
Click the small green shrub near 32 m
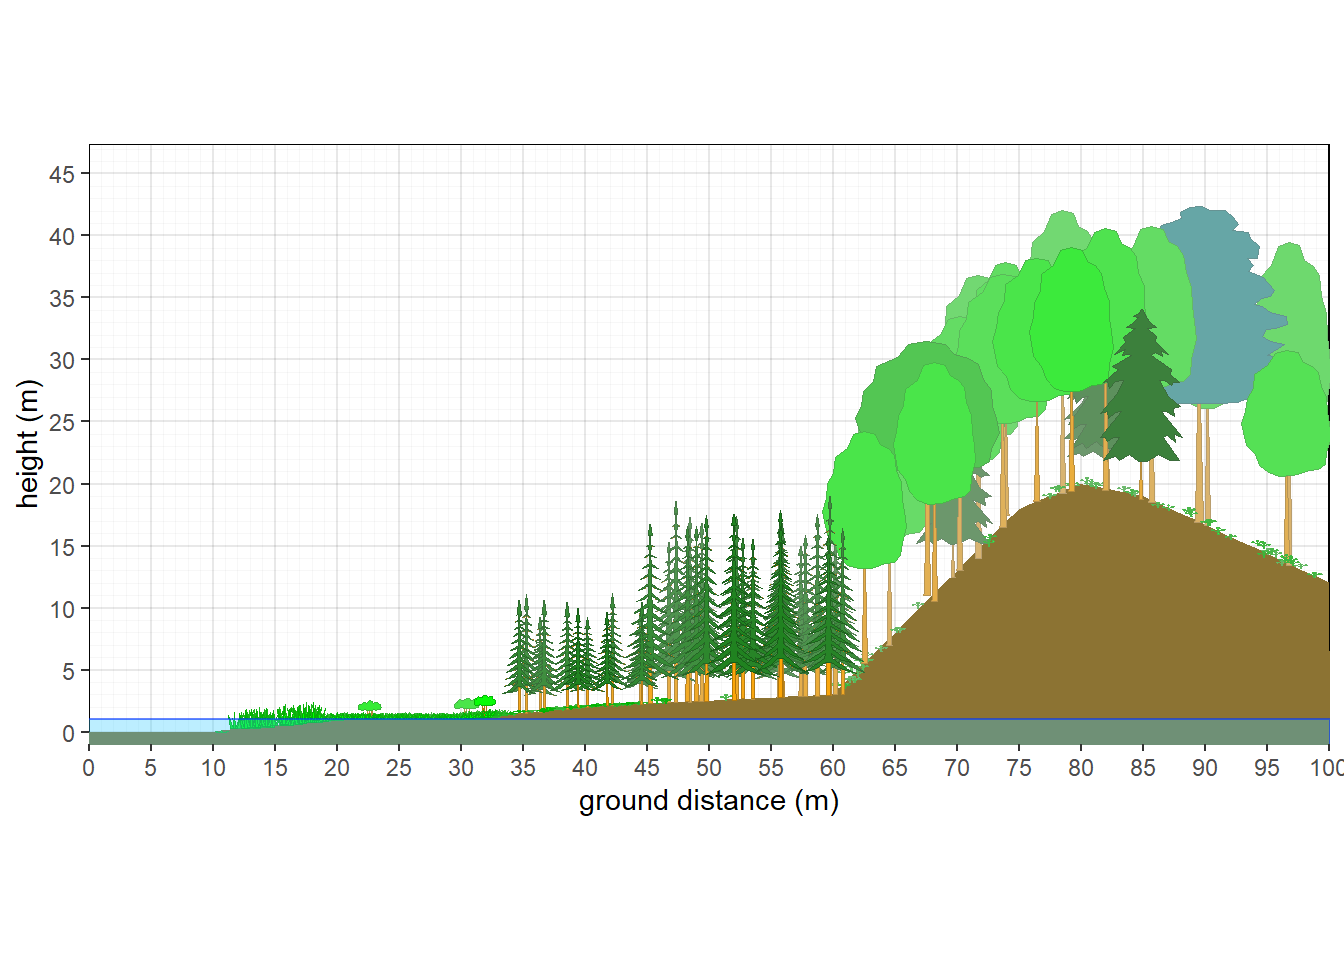pos(485,702)
